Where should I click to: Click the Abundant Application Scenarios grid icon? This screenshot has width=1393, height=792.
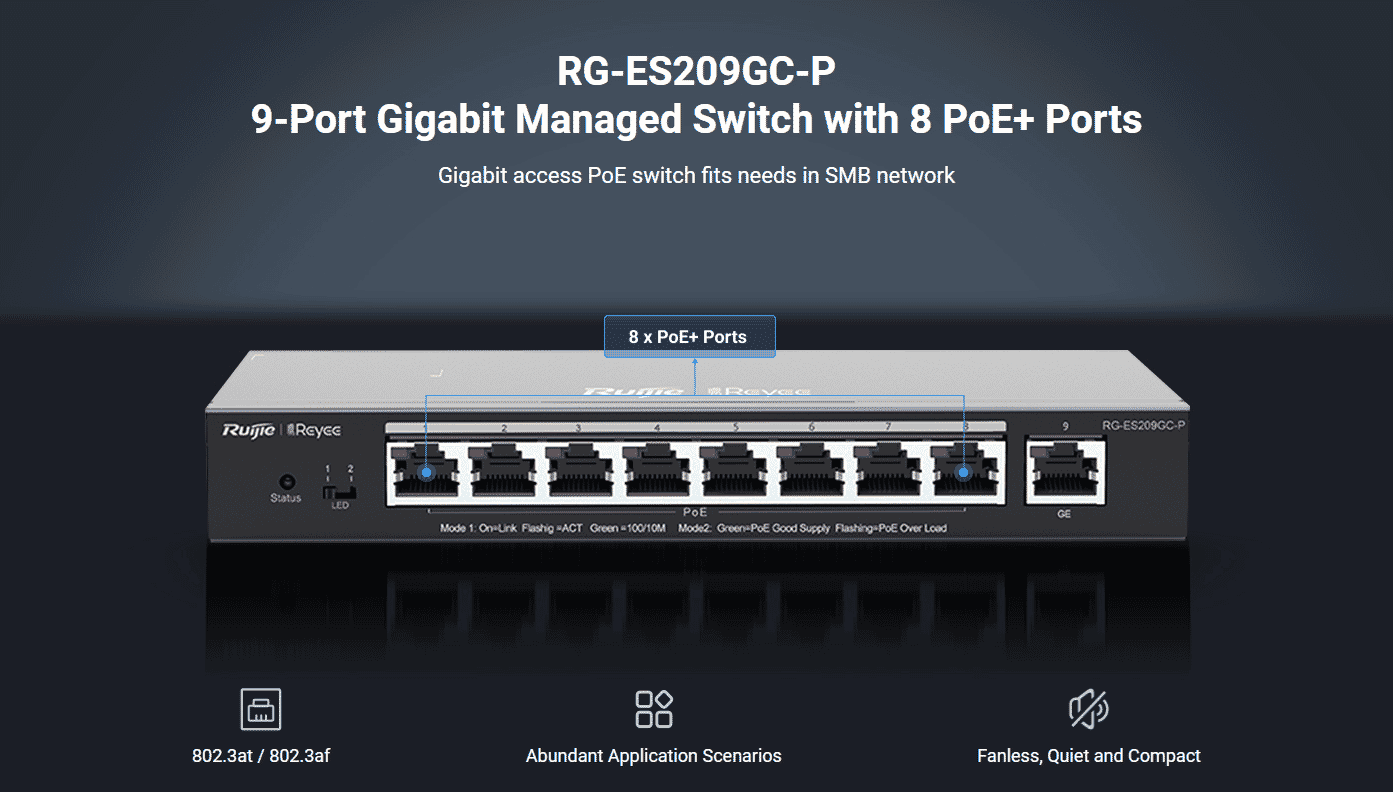(x=654, y=709)
